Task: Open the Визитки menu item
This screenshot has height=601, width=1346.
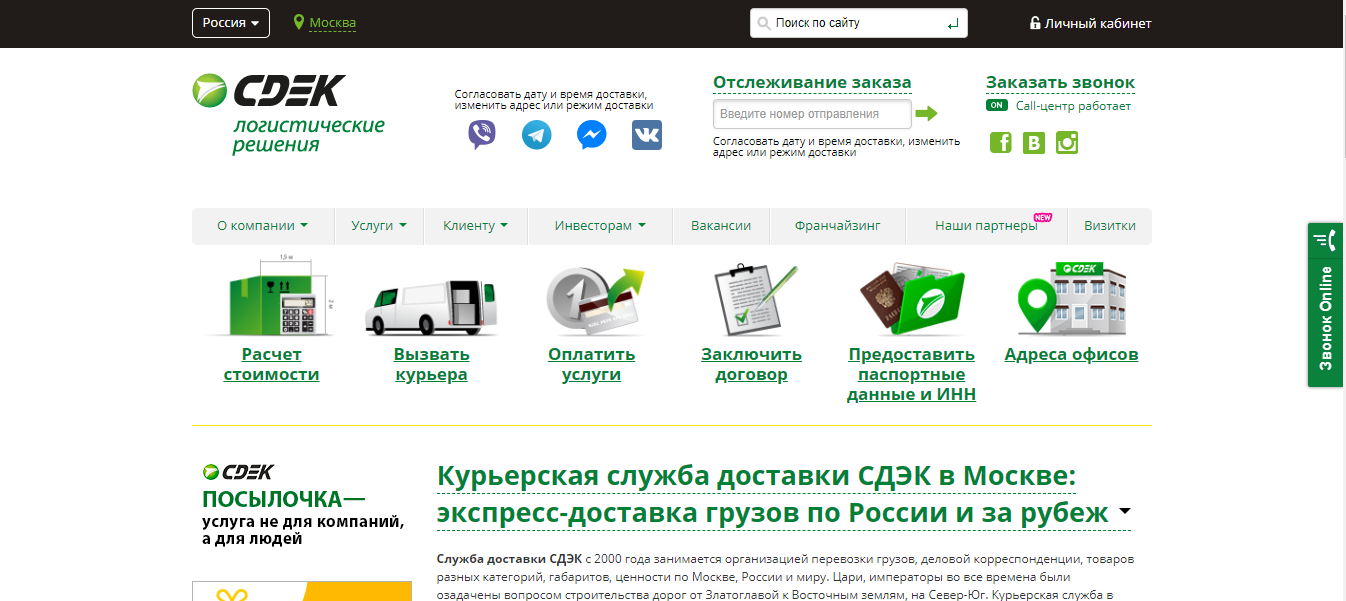Action: tap(1110, 226)
